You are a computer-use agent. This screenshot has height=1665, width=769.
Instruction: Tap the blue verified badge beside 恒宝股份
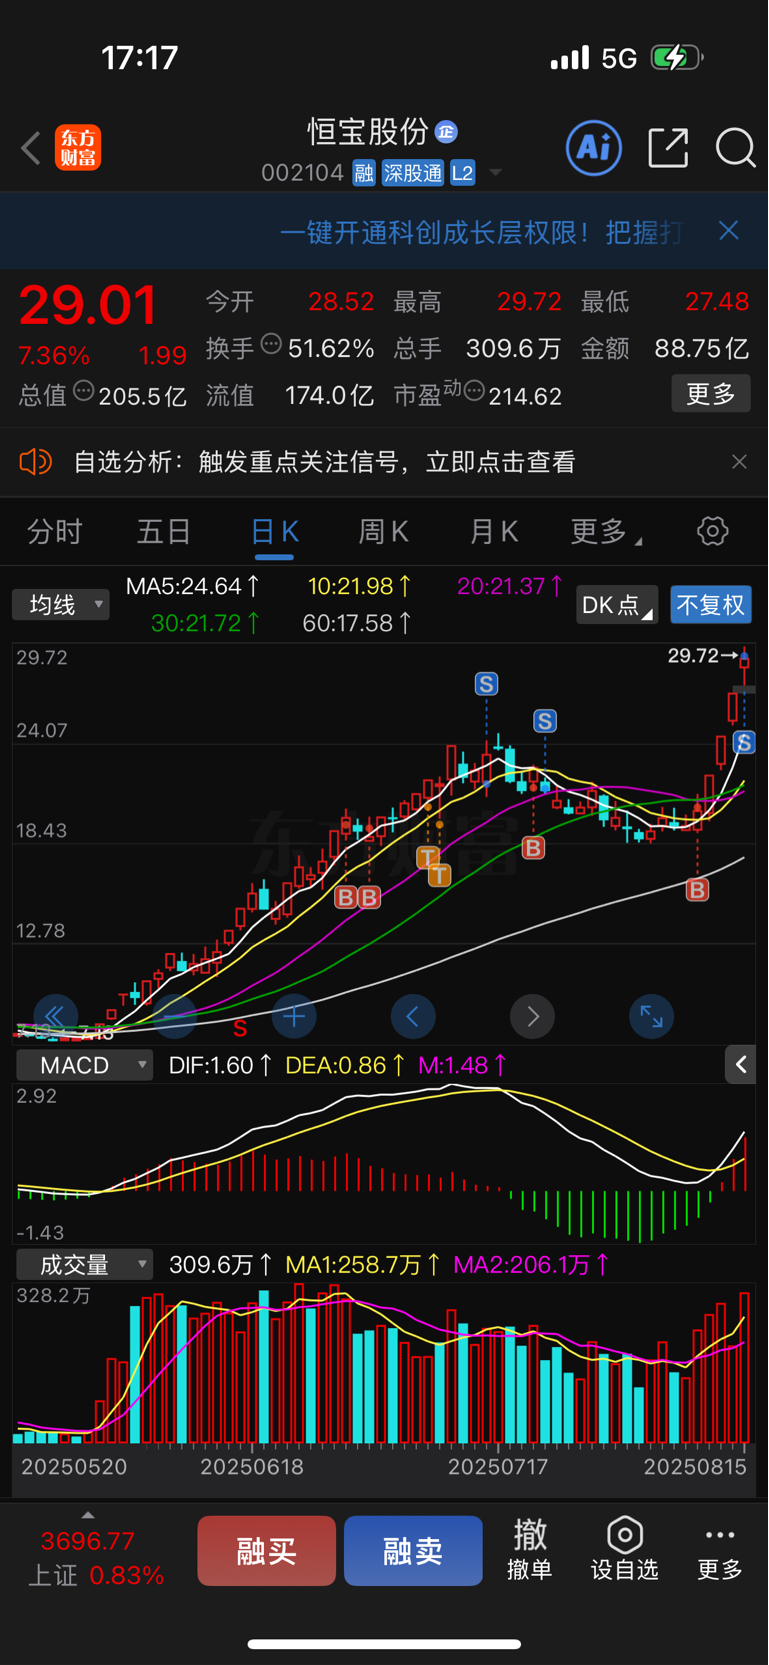(447, 131)
